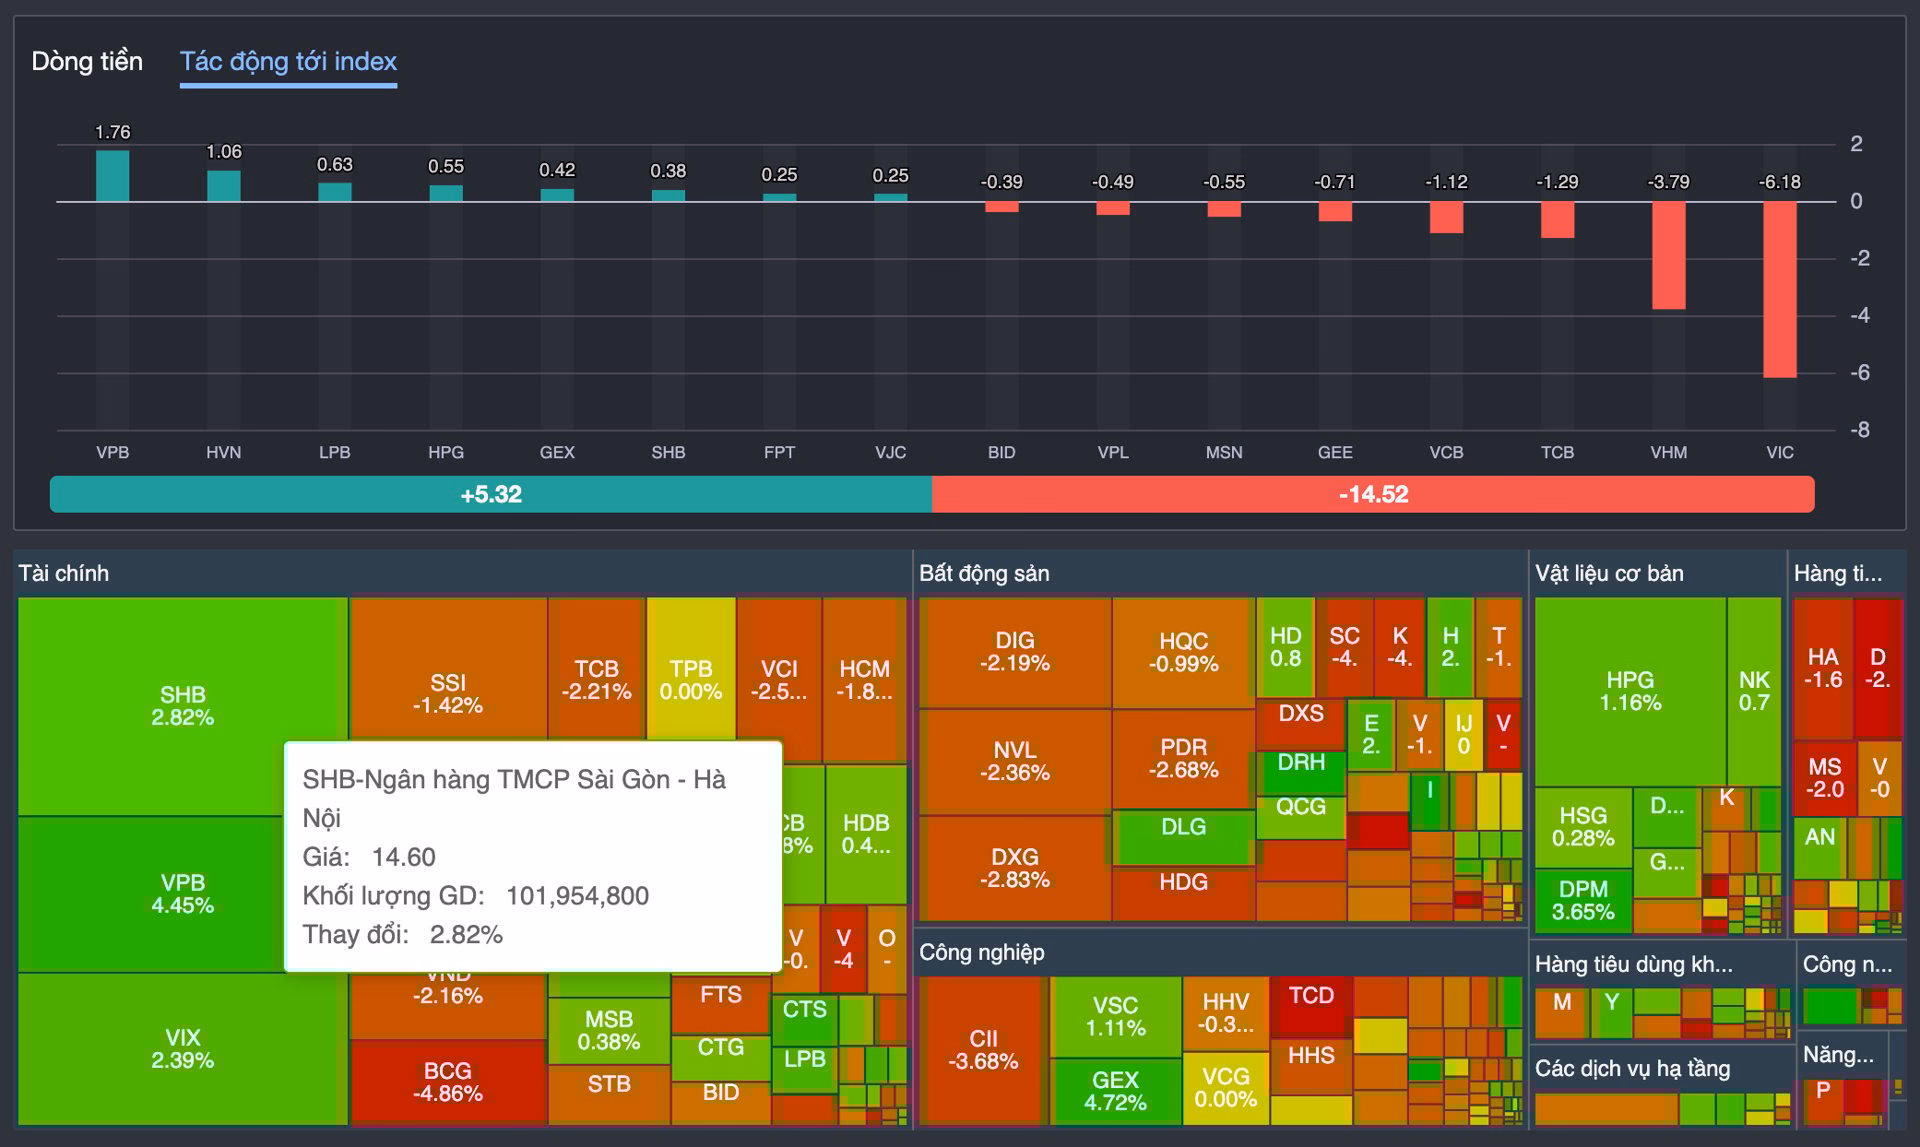This screenshot has height=1147, width=1920.
Task: Click the CII -3.68% tile
Action: [x=982, y=1050]
